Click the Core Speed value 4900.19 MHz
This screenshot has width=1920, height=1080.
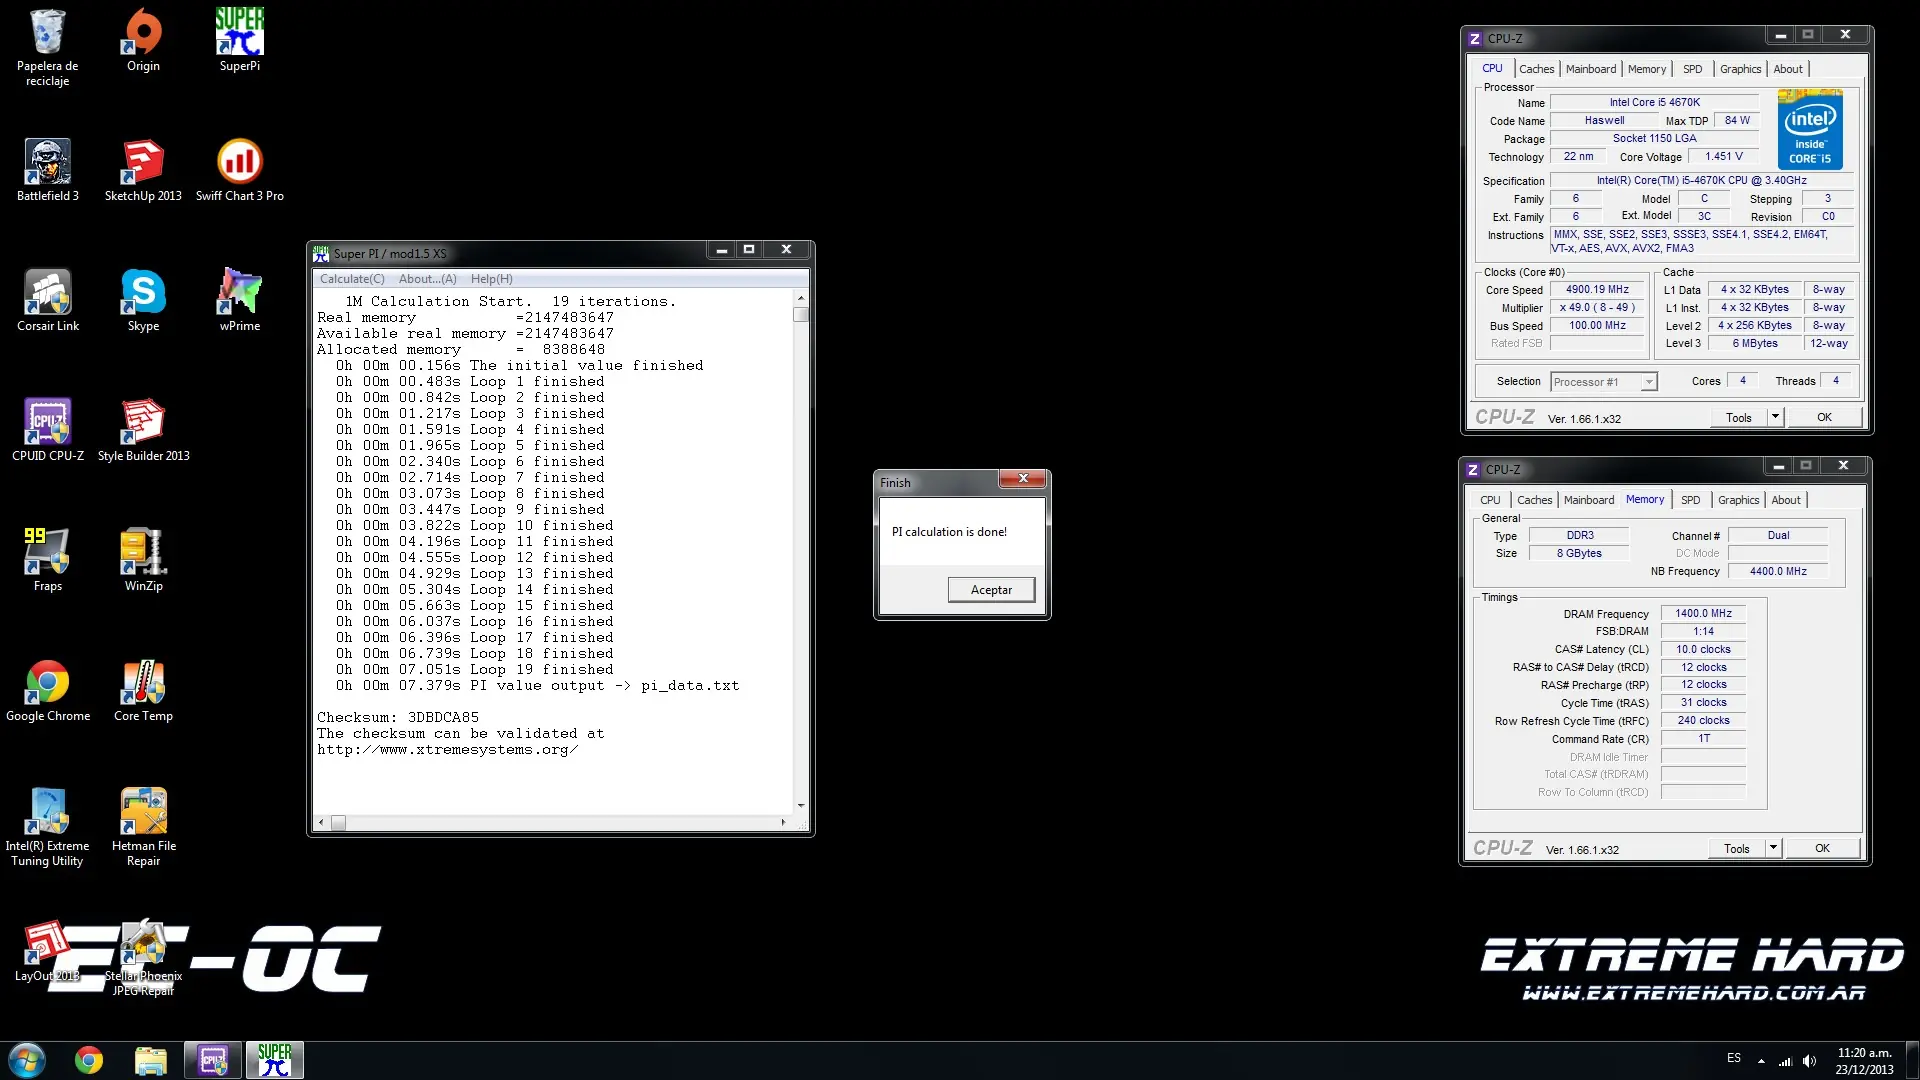(1597, 290)
